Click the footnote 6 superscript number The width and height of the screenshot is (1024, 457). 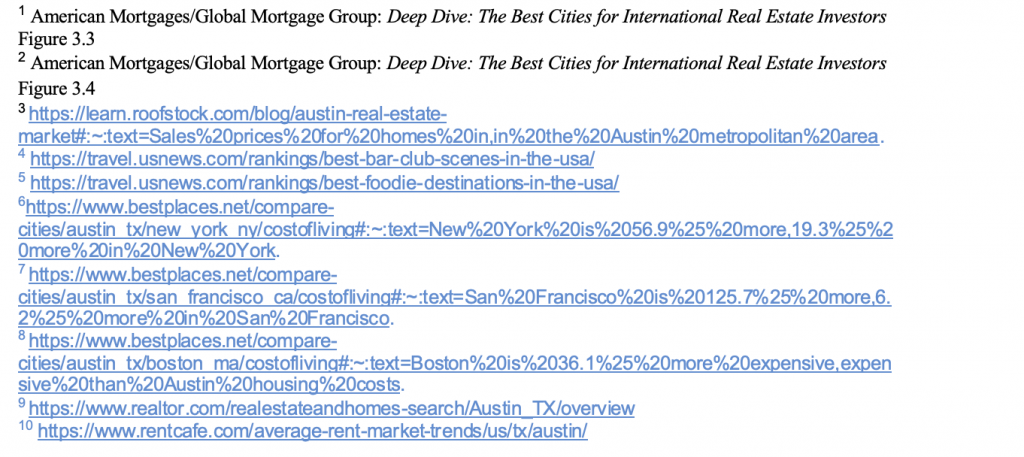point(22,202)
